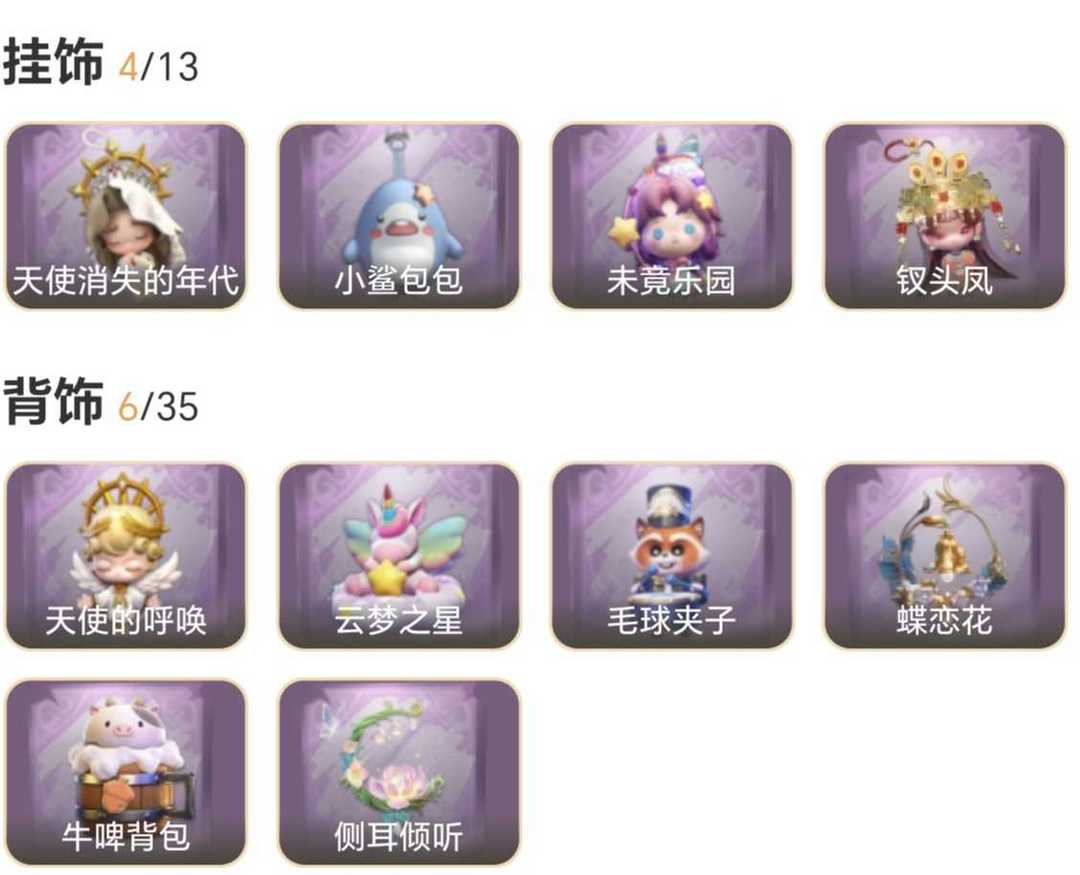
Task: Click the 6/35 back accessory count
Action: pyautogui.click(x=158, y=406)
